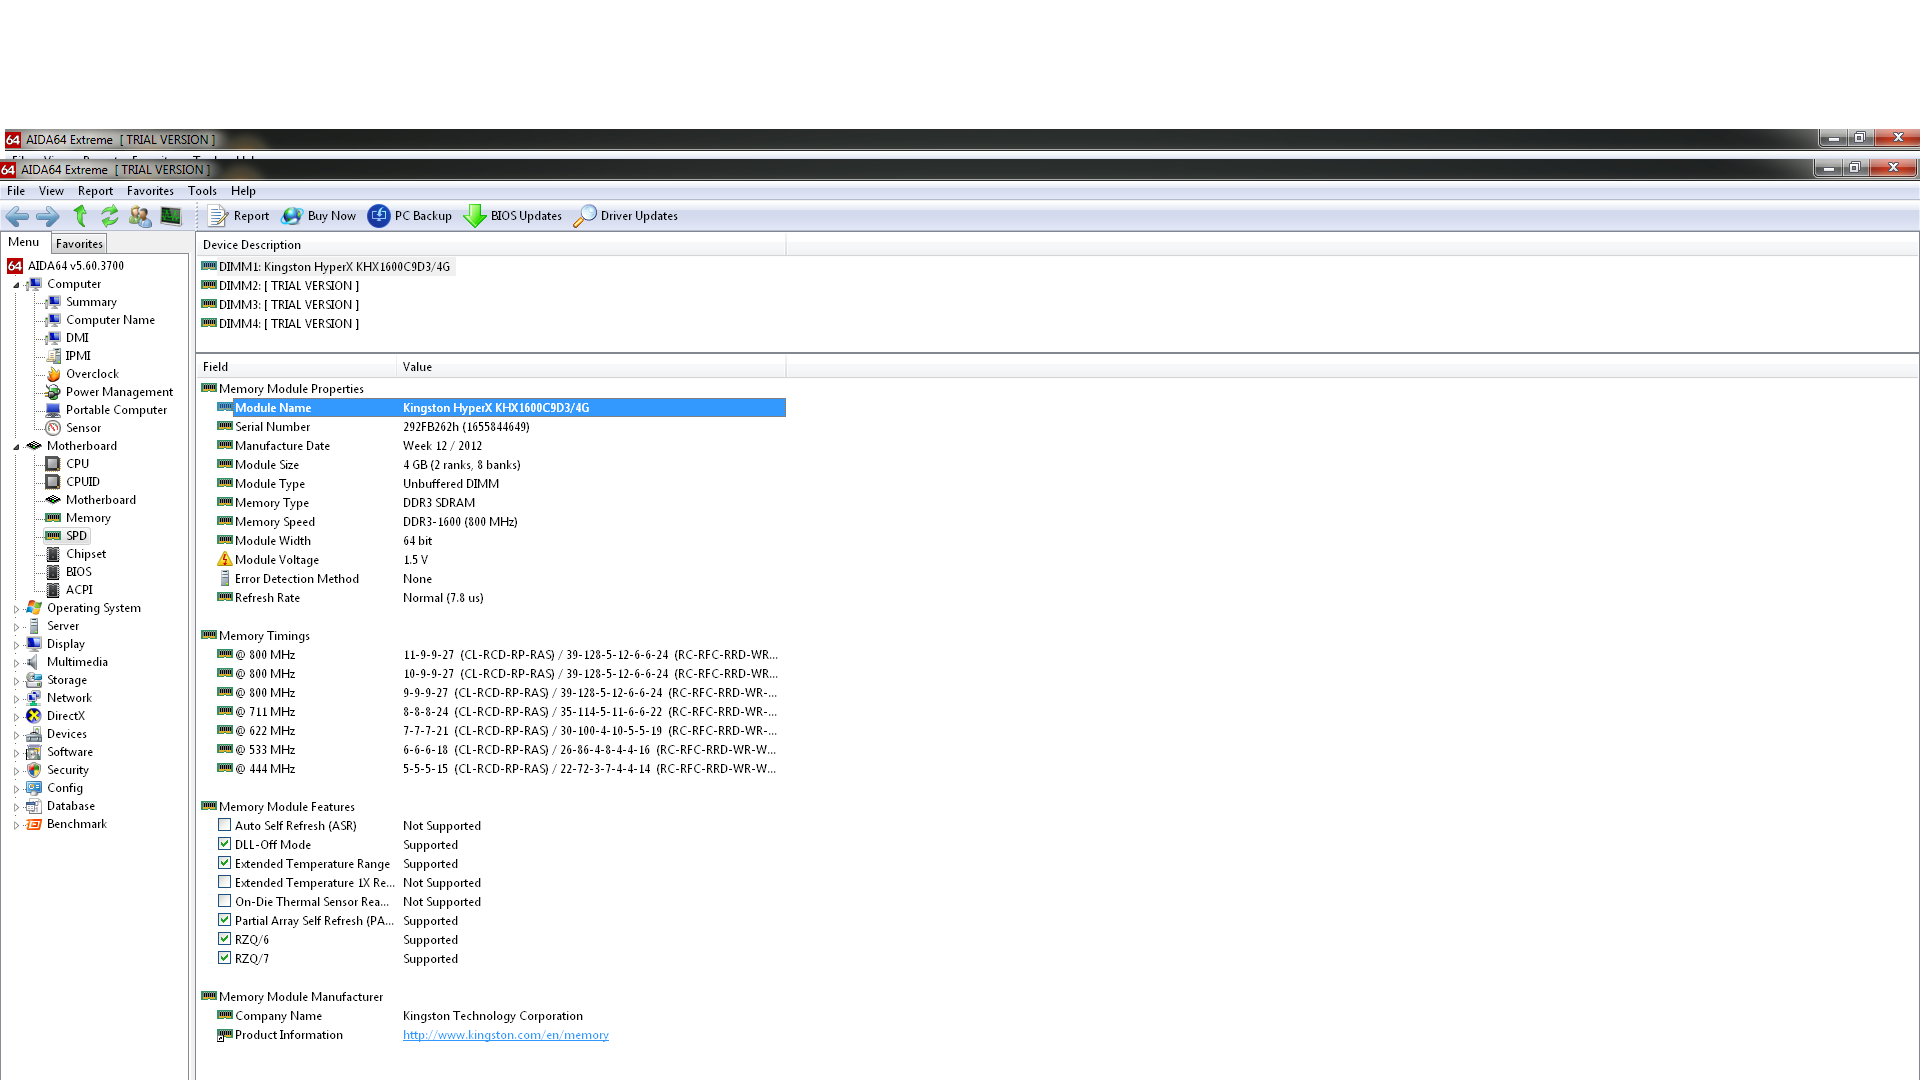Expand the Network node
1920x1080 pixels.
point(16,699)
